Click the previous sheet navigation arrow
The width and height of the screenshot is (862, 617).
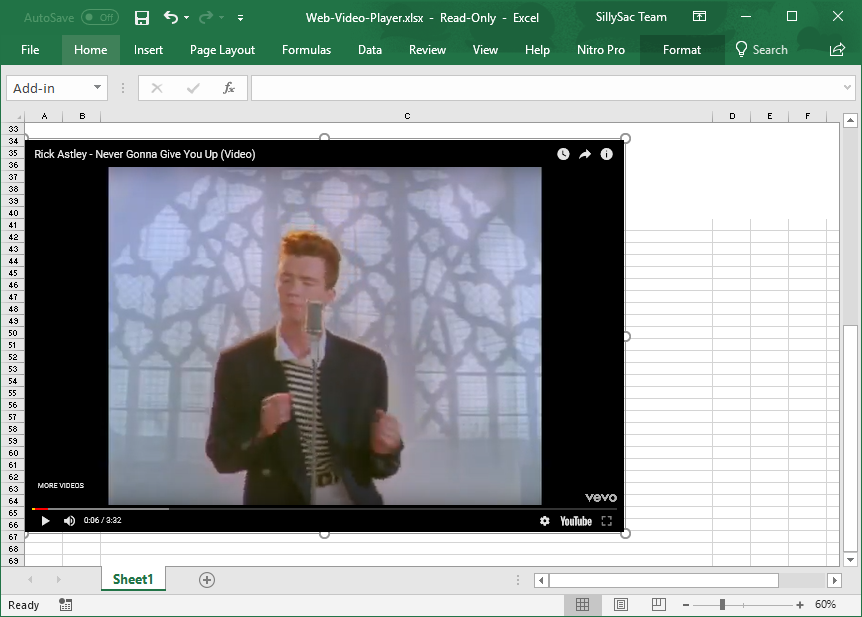(x=30, y=580)
